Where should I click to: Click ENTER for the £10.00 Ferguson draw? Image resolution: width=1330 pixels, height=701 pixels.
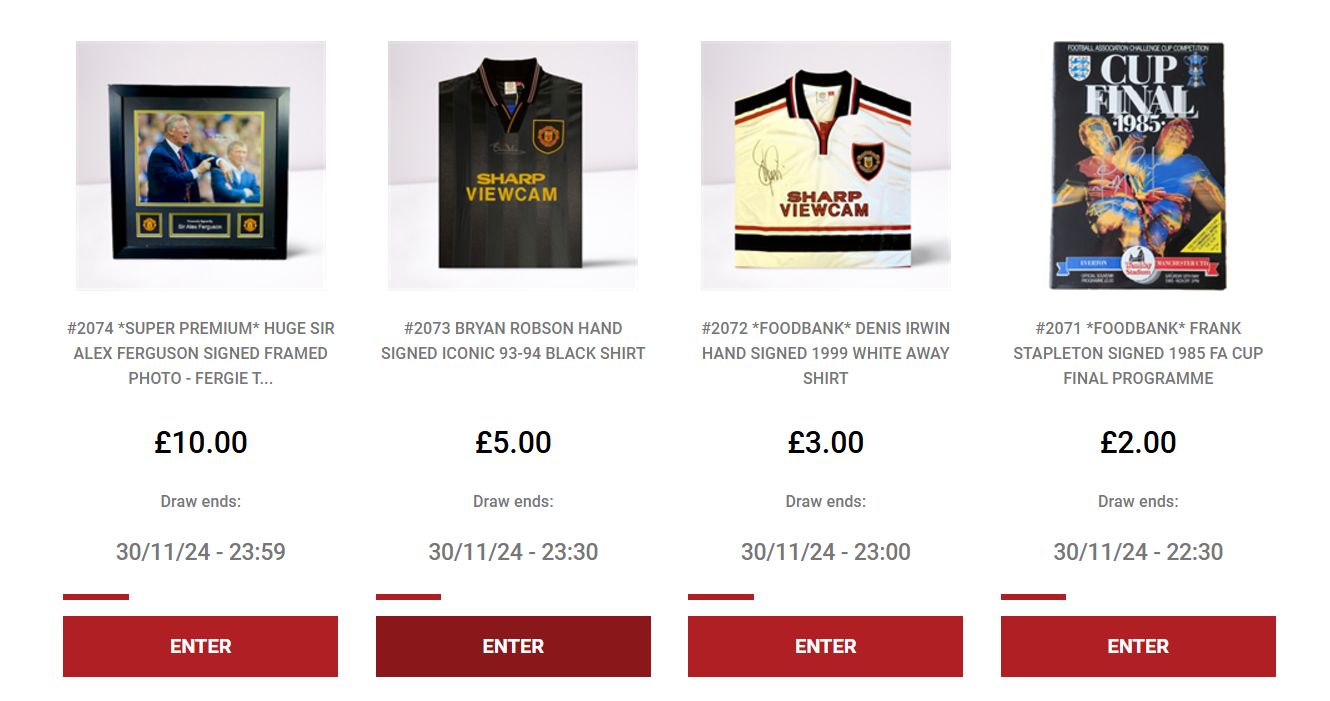[200, 646]
